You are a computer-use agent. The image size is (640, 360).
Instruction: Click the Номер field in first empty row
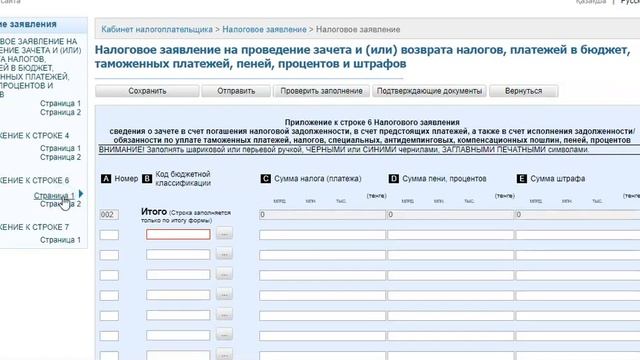point(109,235)
